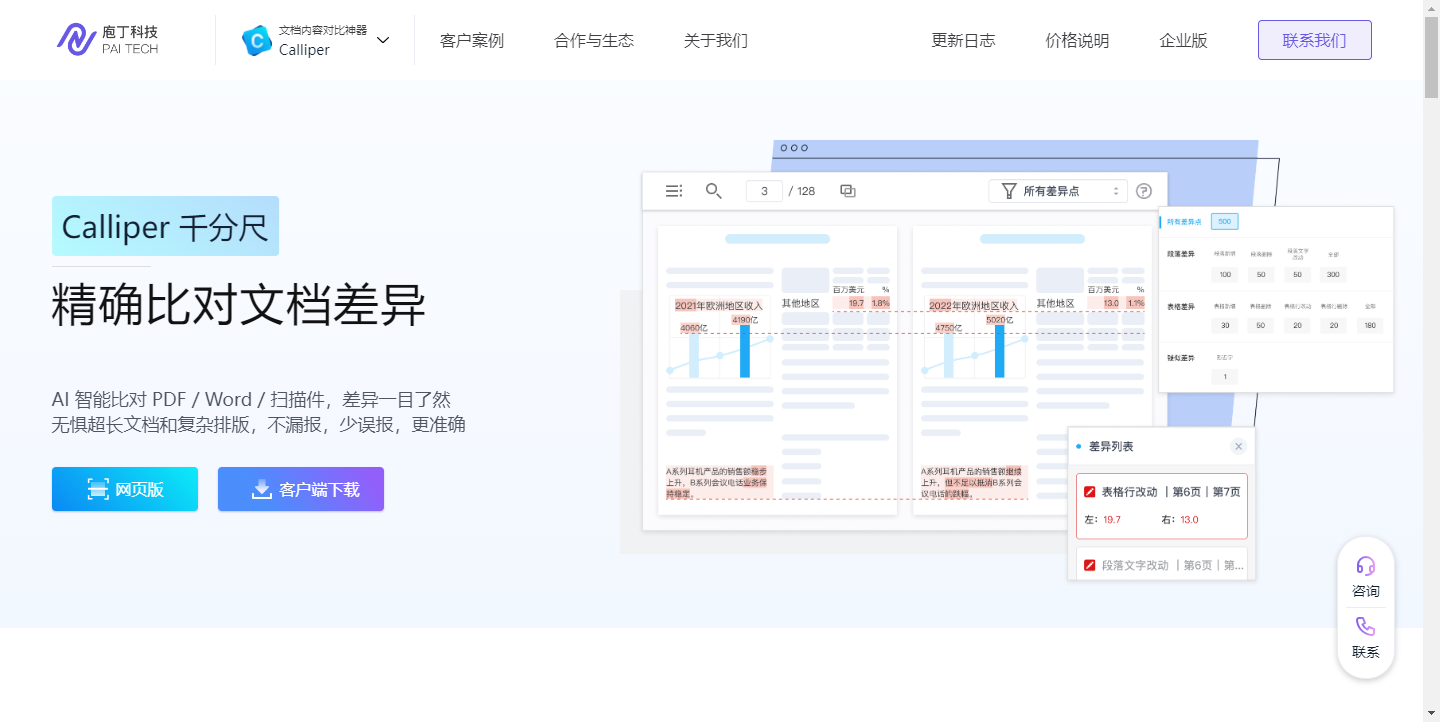1440x722 pixels.
Task: Click the 文档内容对比神器 Calliper label
Action: coord(323,40)
